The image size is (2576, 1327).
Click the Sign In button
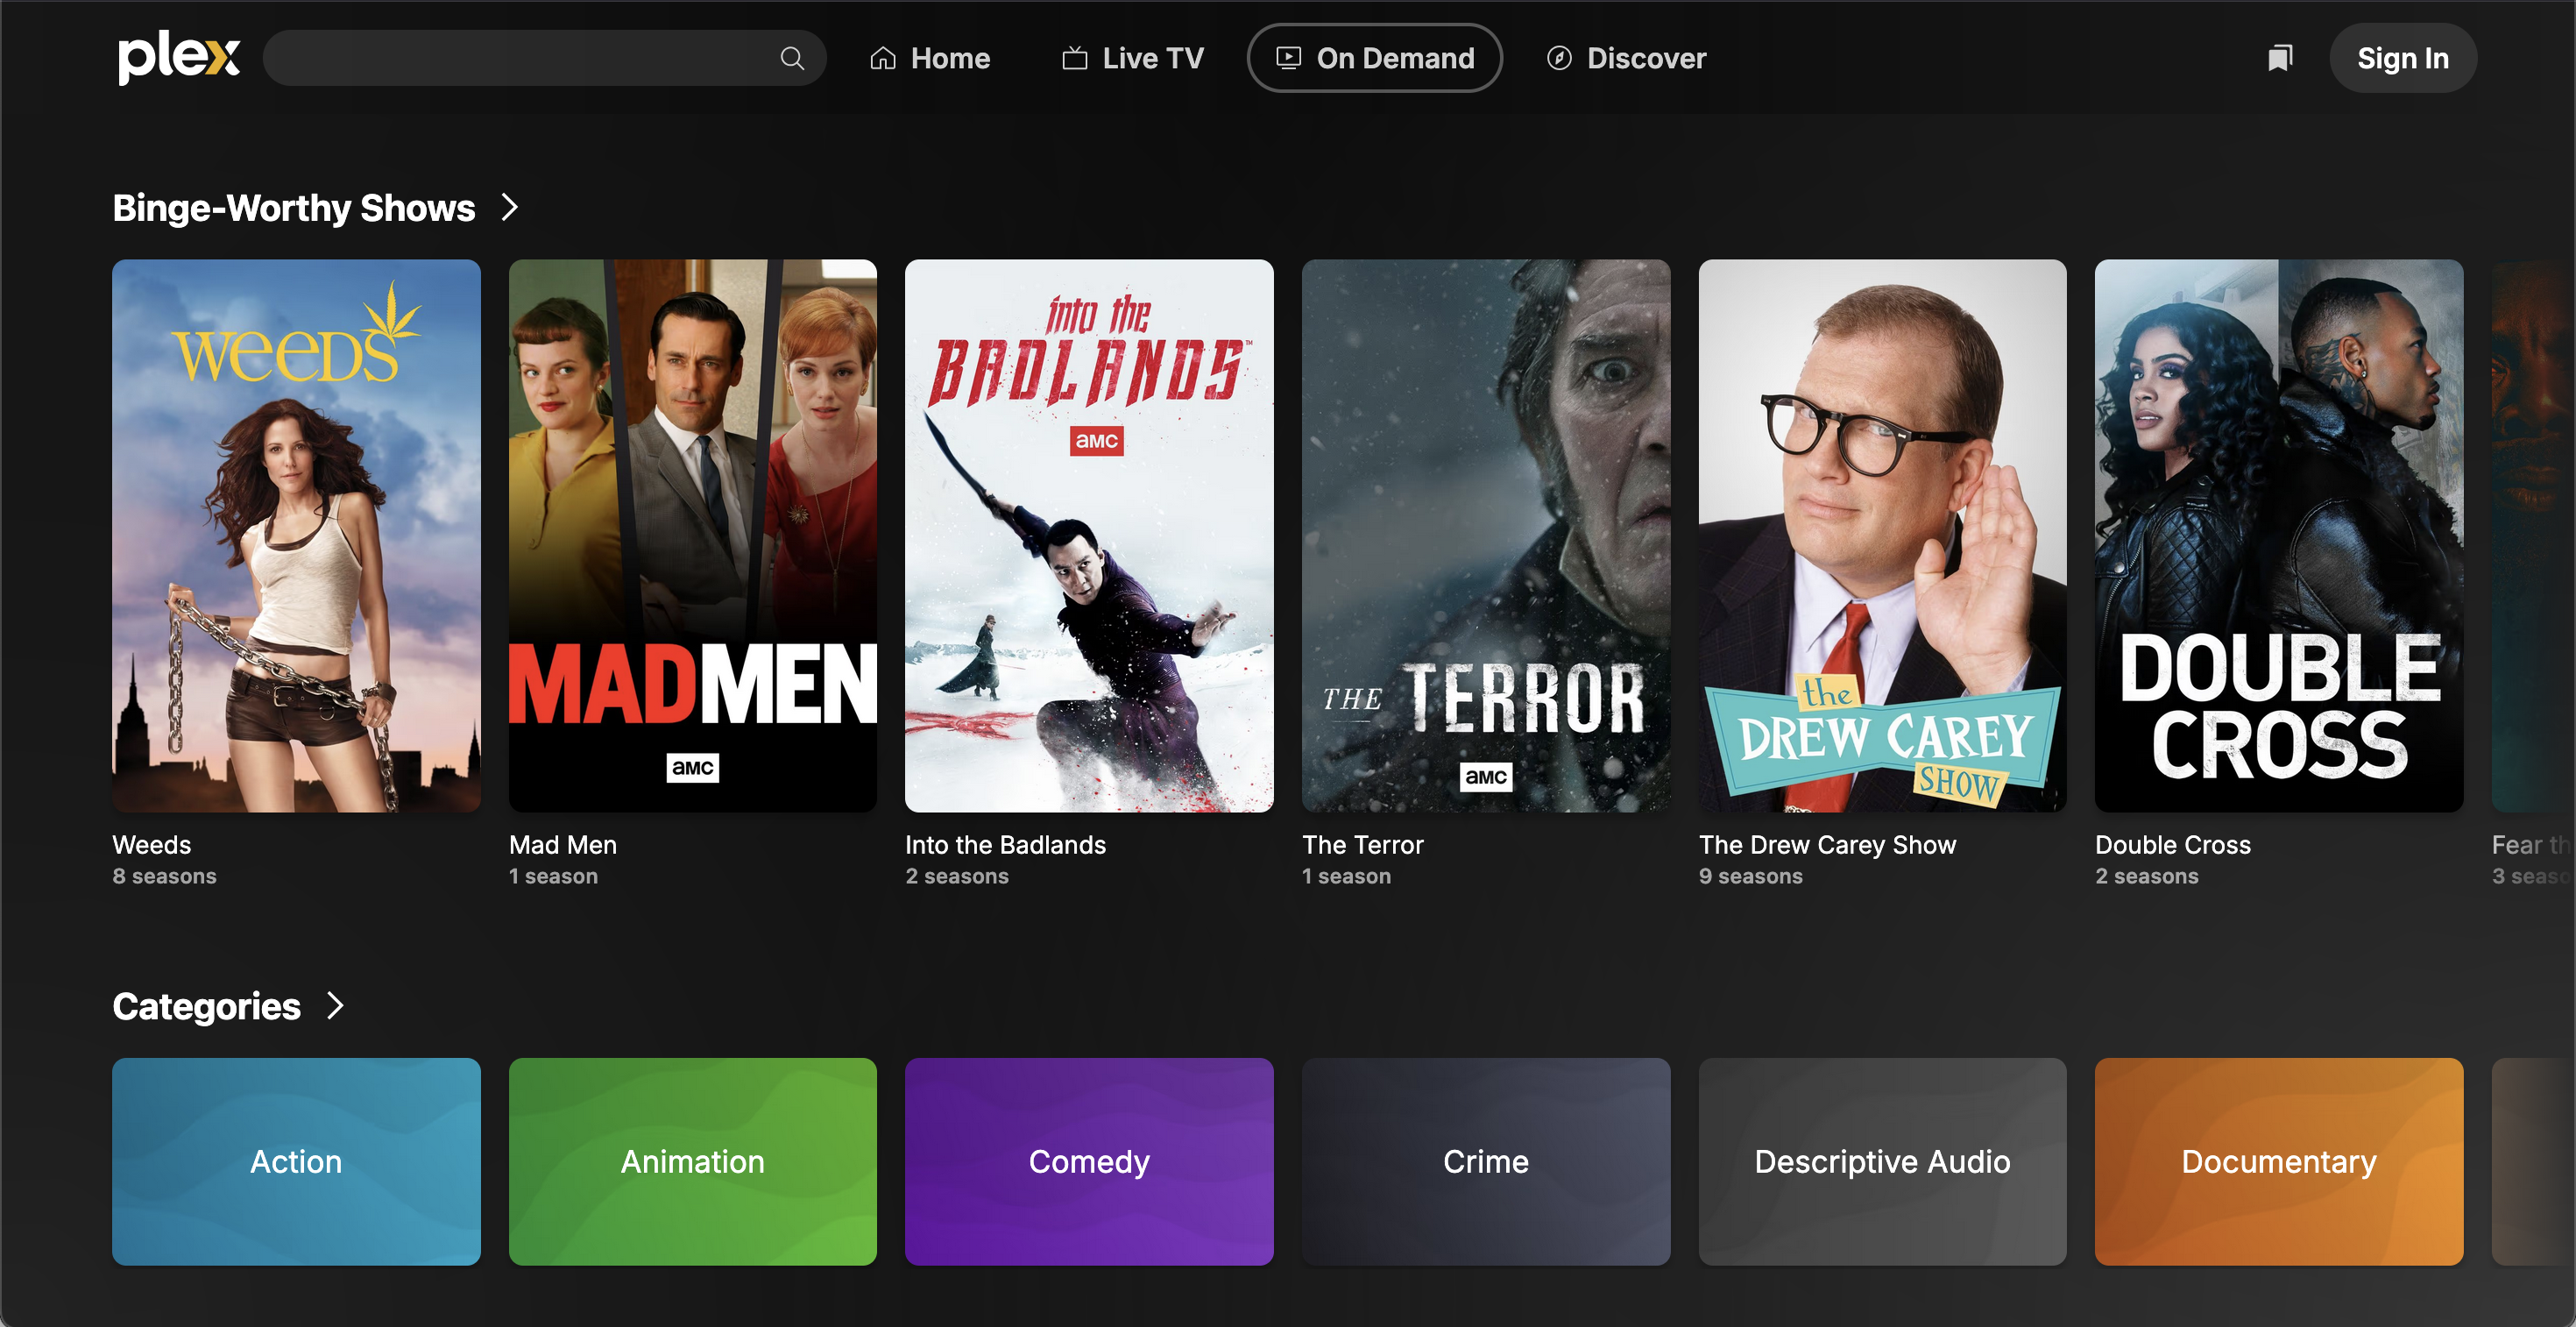pyautogui.click(x=2403, y=58)
